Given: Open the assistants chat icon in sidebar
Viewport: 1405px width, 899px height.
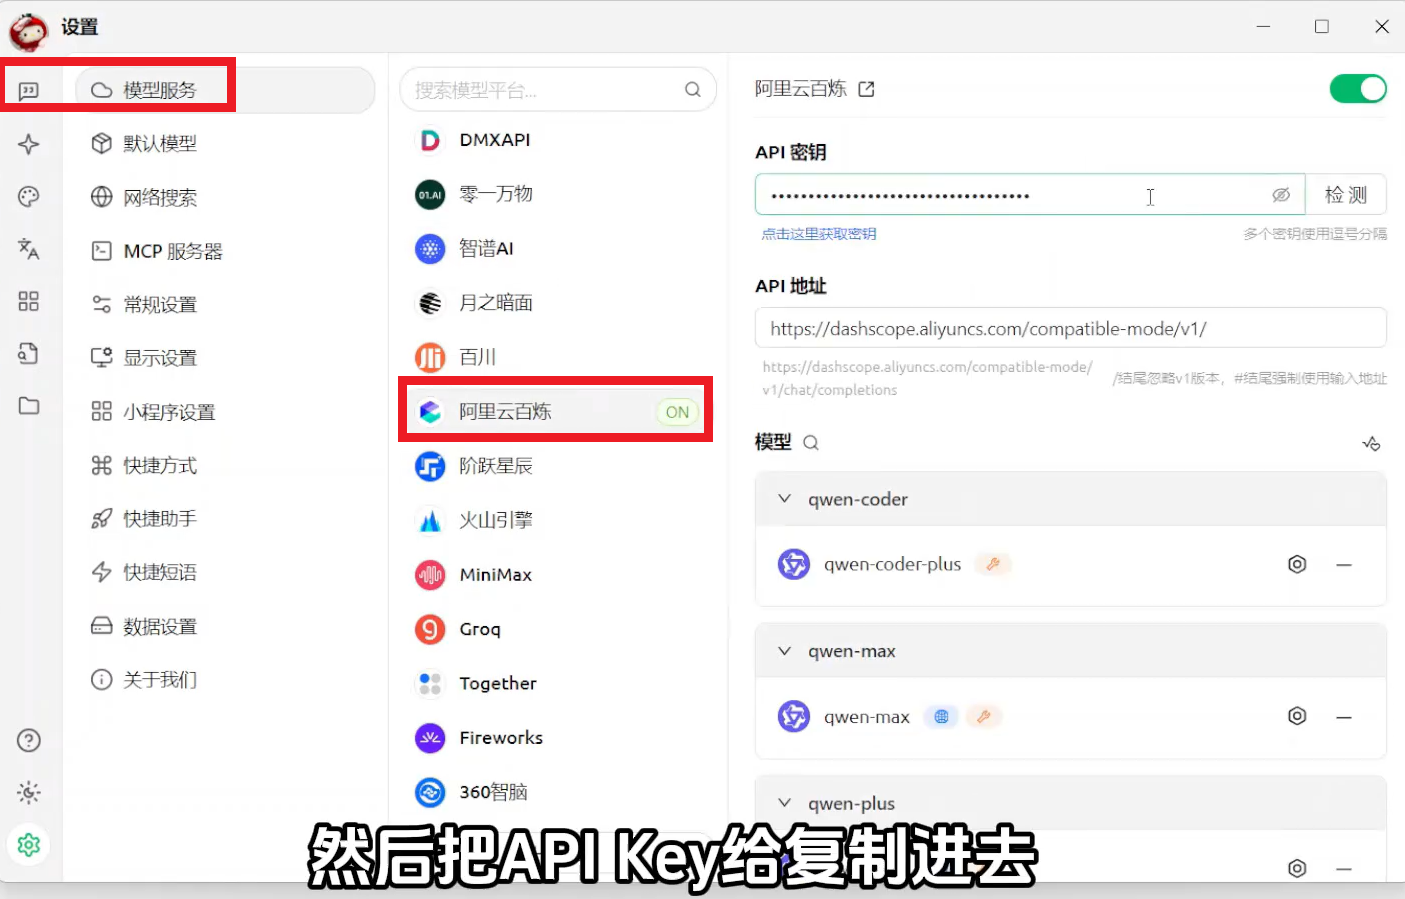Looking at the screenshot, I should tap(29, 91).
